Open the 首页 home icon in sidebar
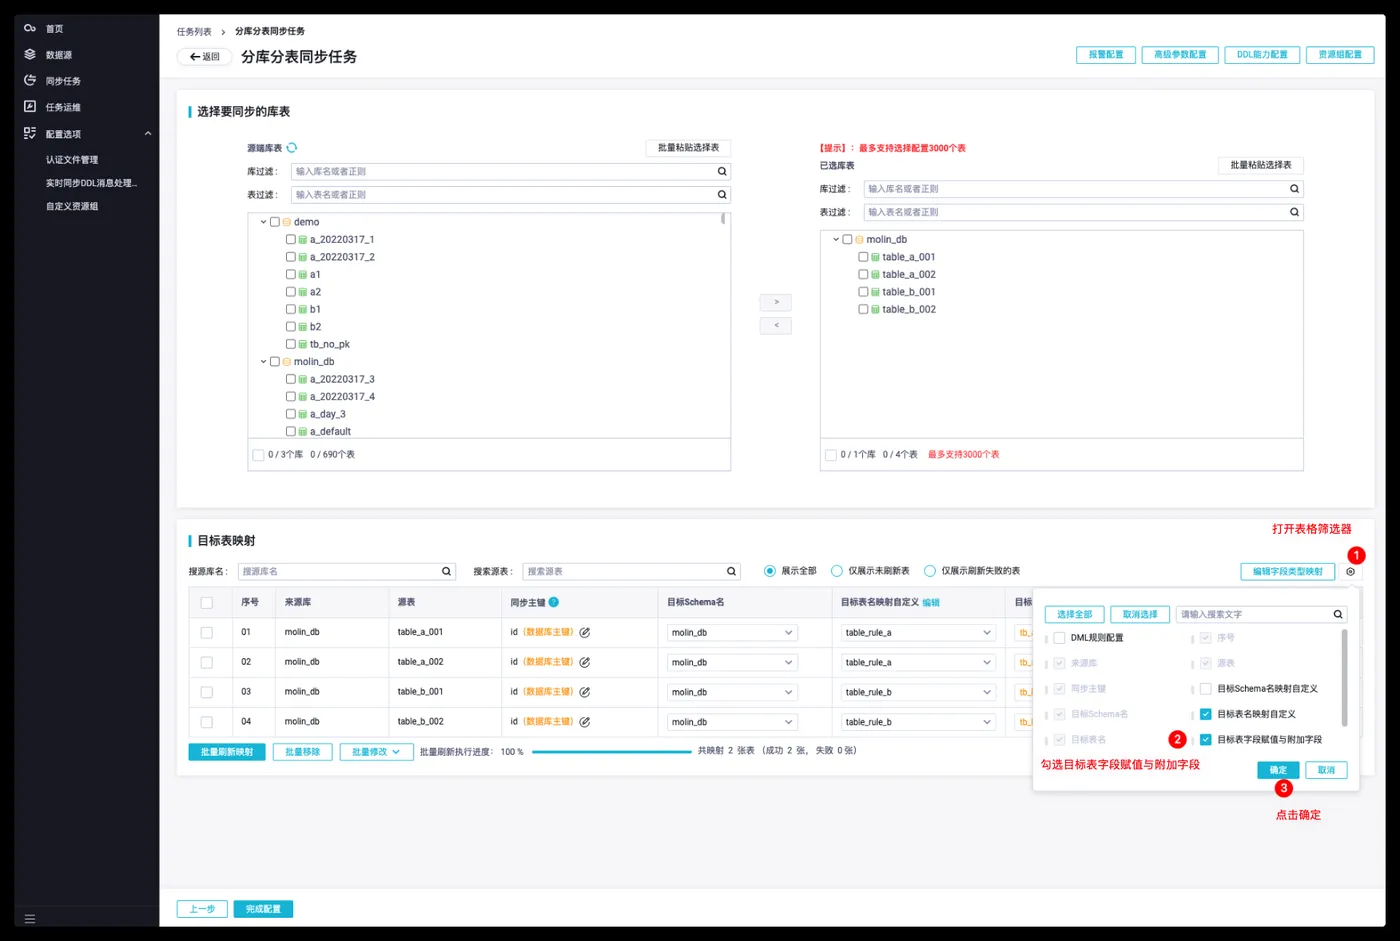Screen dimensions: 1400x941 [30, 28]
